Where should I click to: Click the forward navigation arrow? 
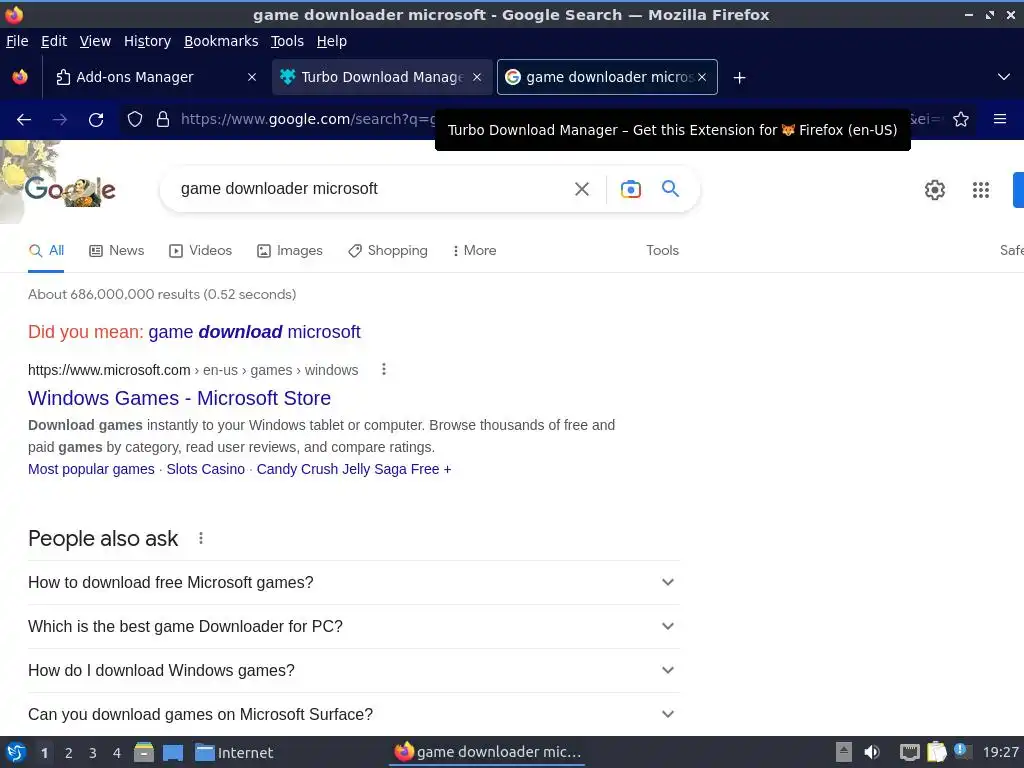[x=60, y=120]
